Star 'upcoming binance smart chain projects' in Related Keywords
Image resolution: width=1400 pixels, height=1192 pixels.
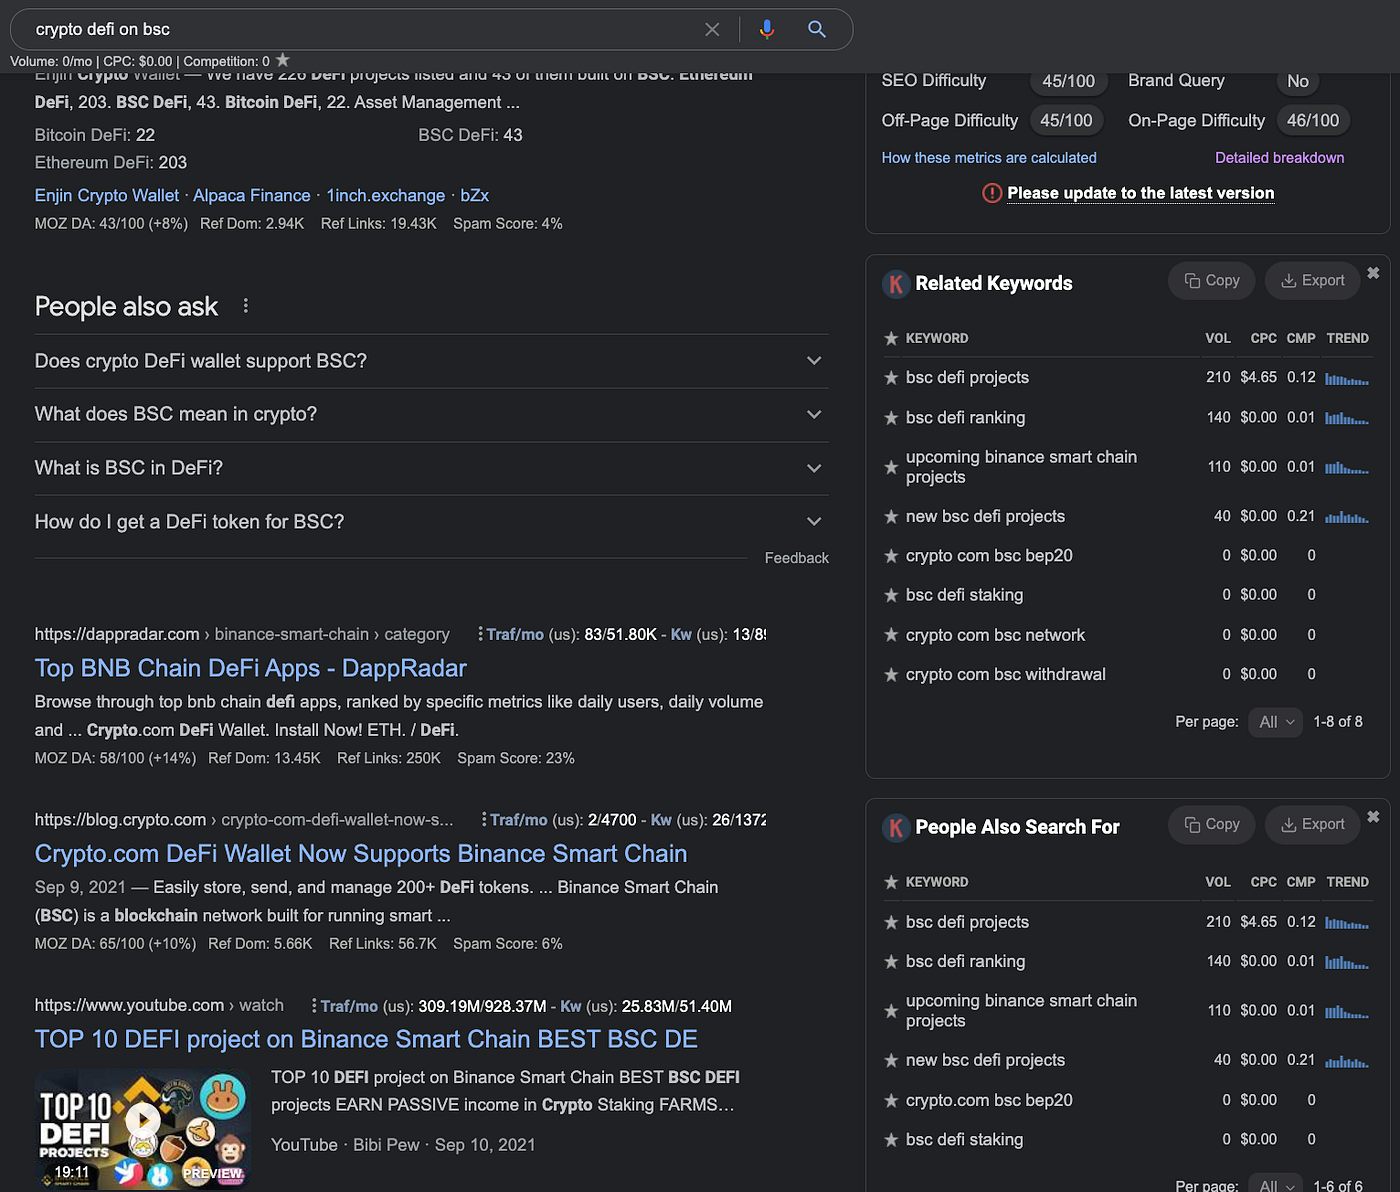891,467
